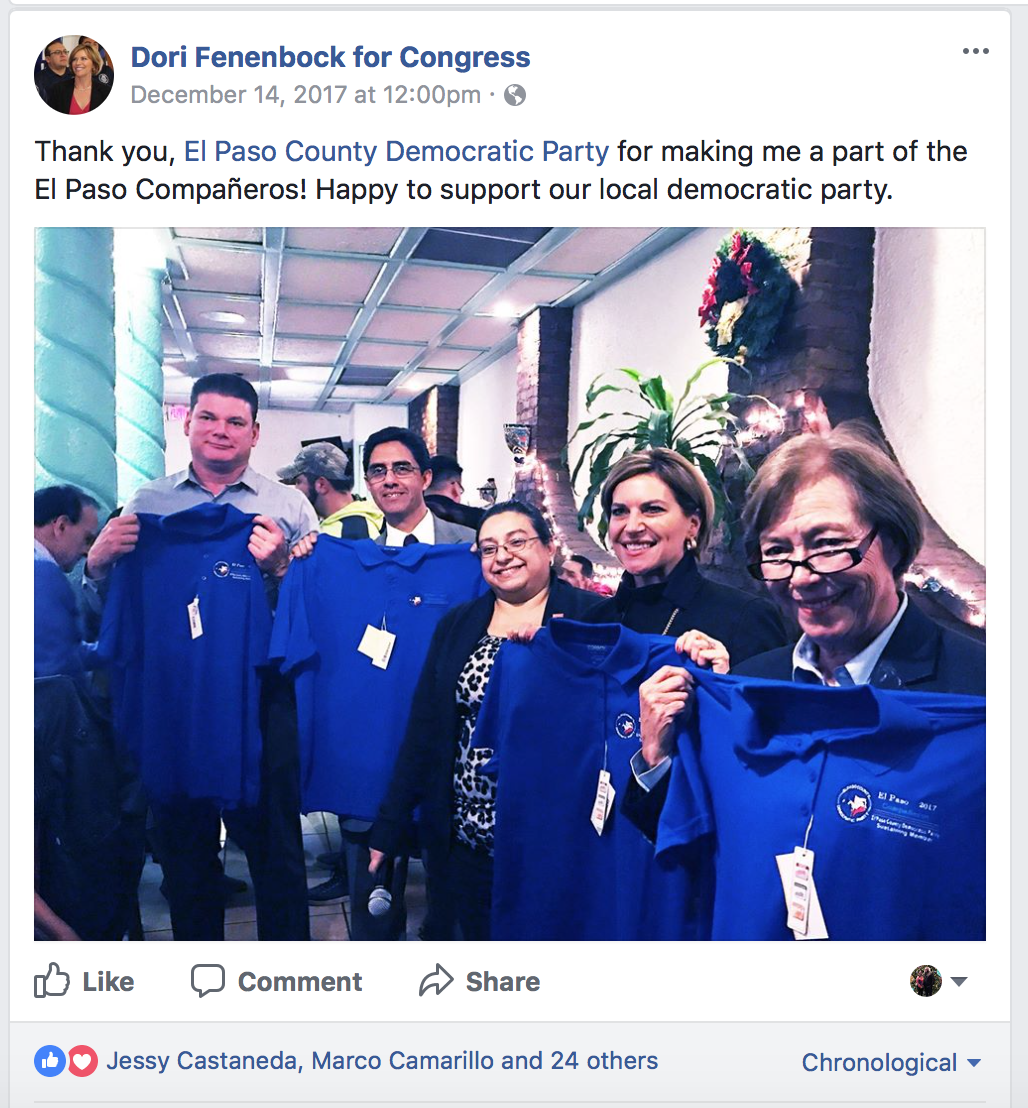The image size is (1028, 1108).
Task: Click the December 14, 2017 timestamp
Action: tap(306, 95)
